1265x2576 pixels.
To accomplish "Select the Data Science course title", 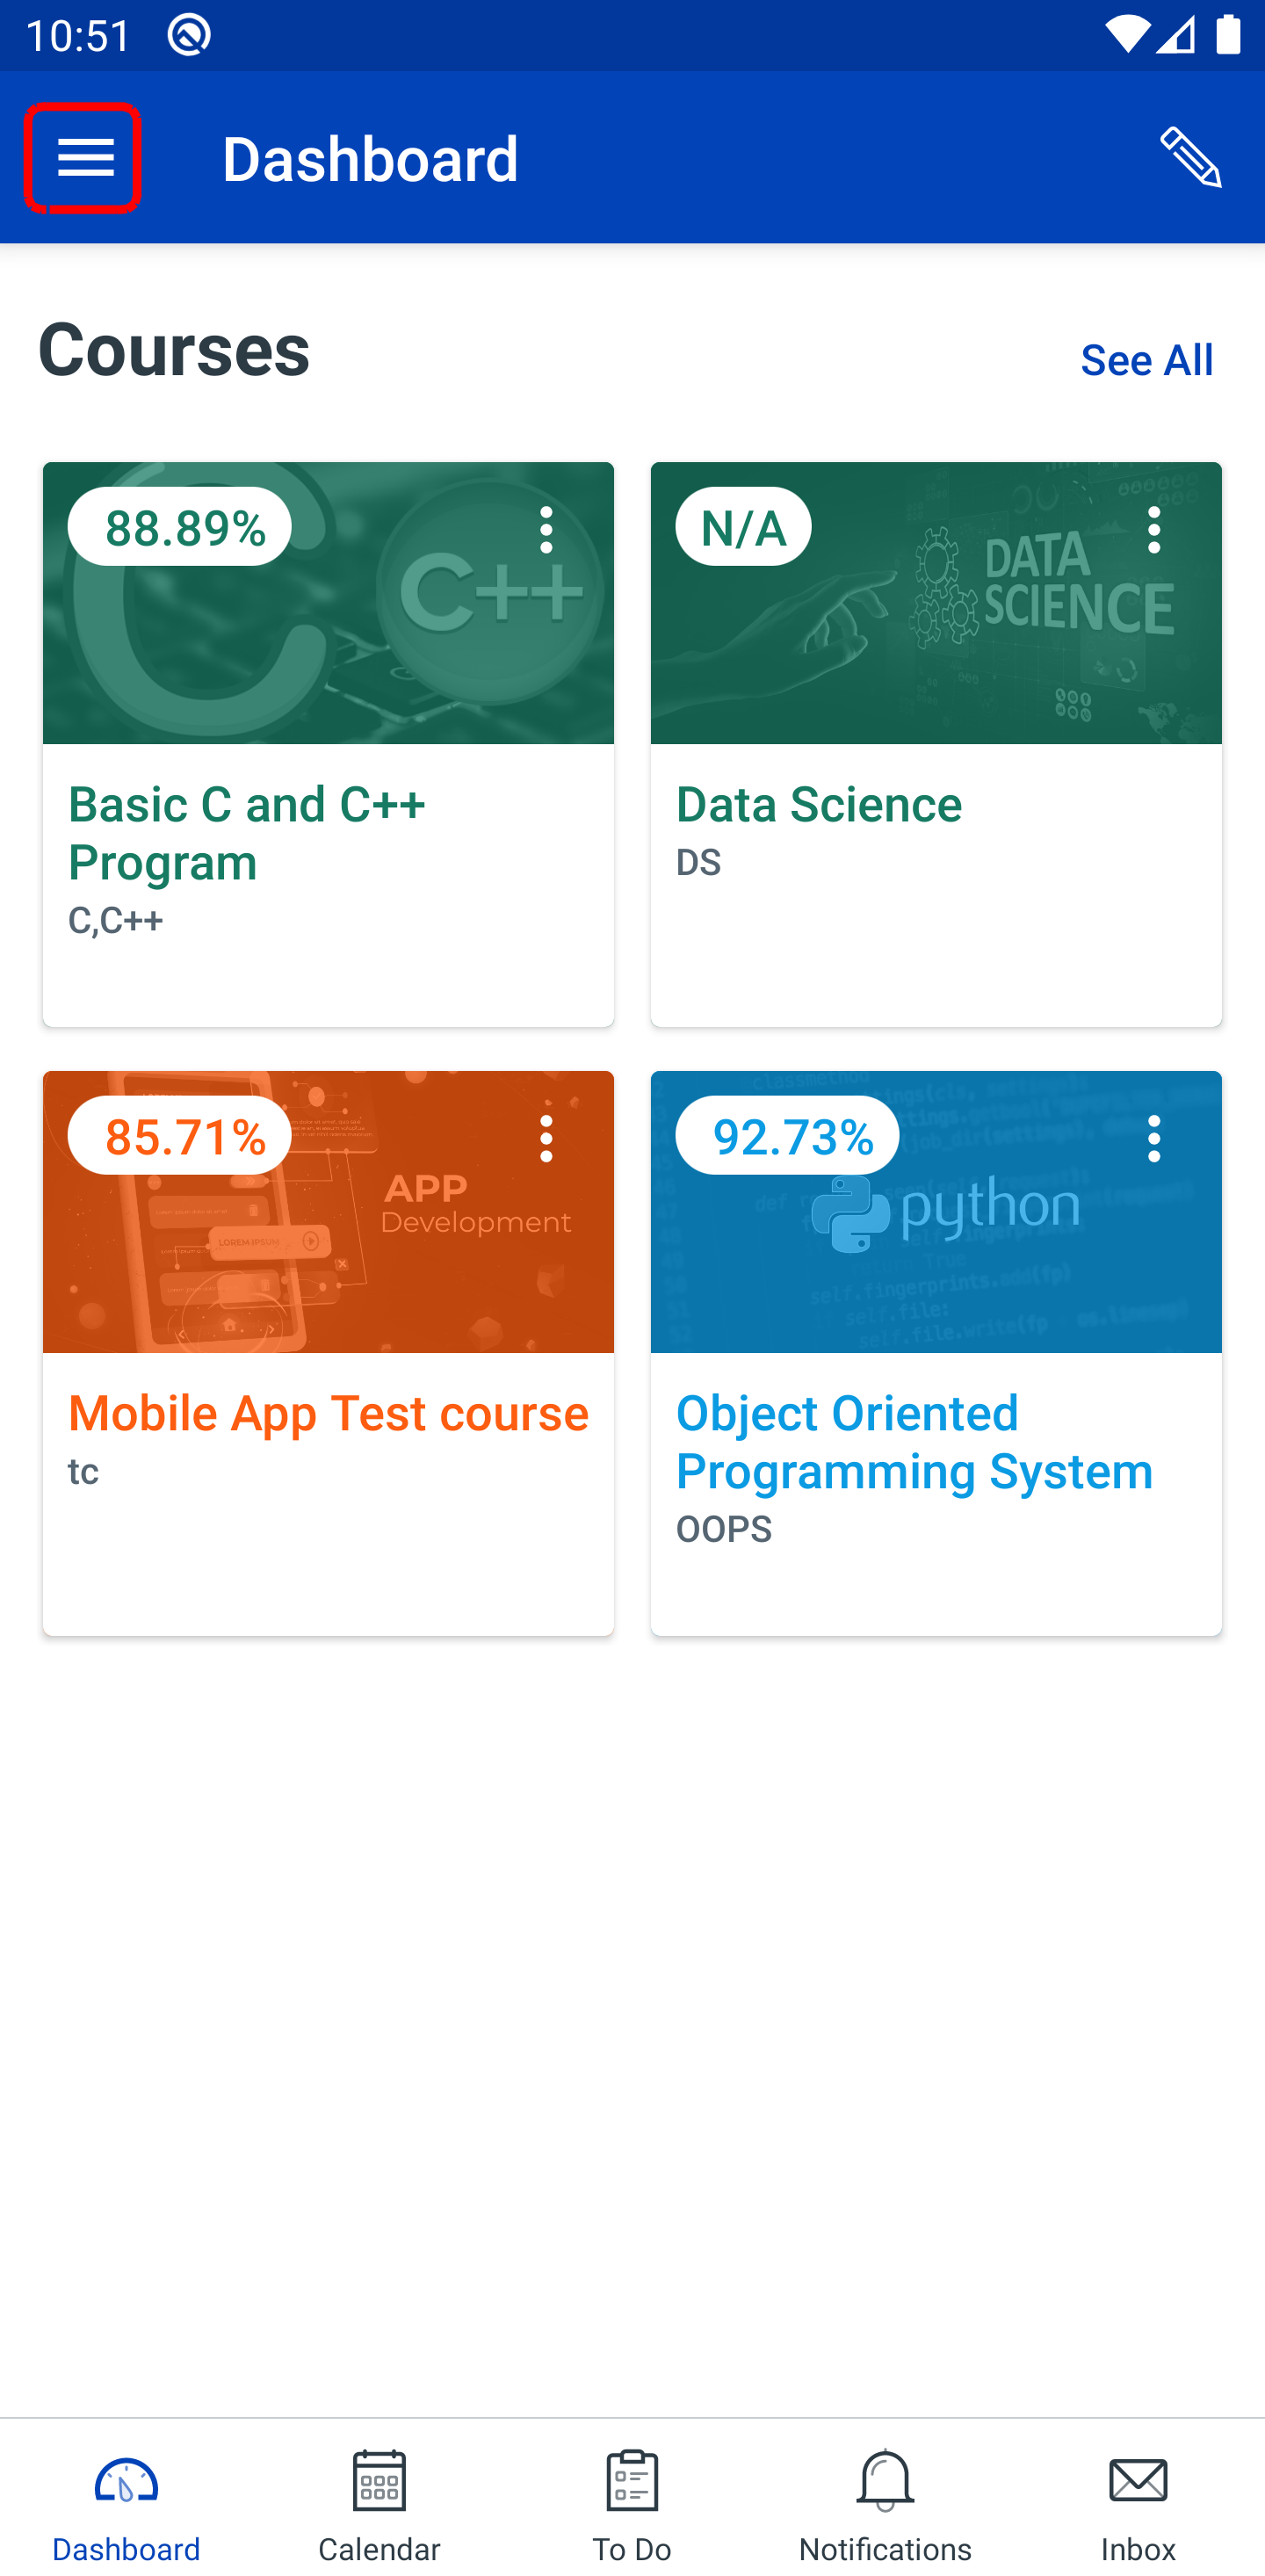I will click(x=819, y=805).
